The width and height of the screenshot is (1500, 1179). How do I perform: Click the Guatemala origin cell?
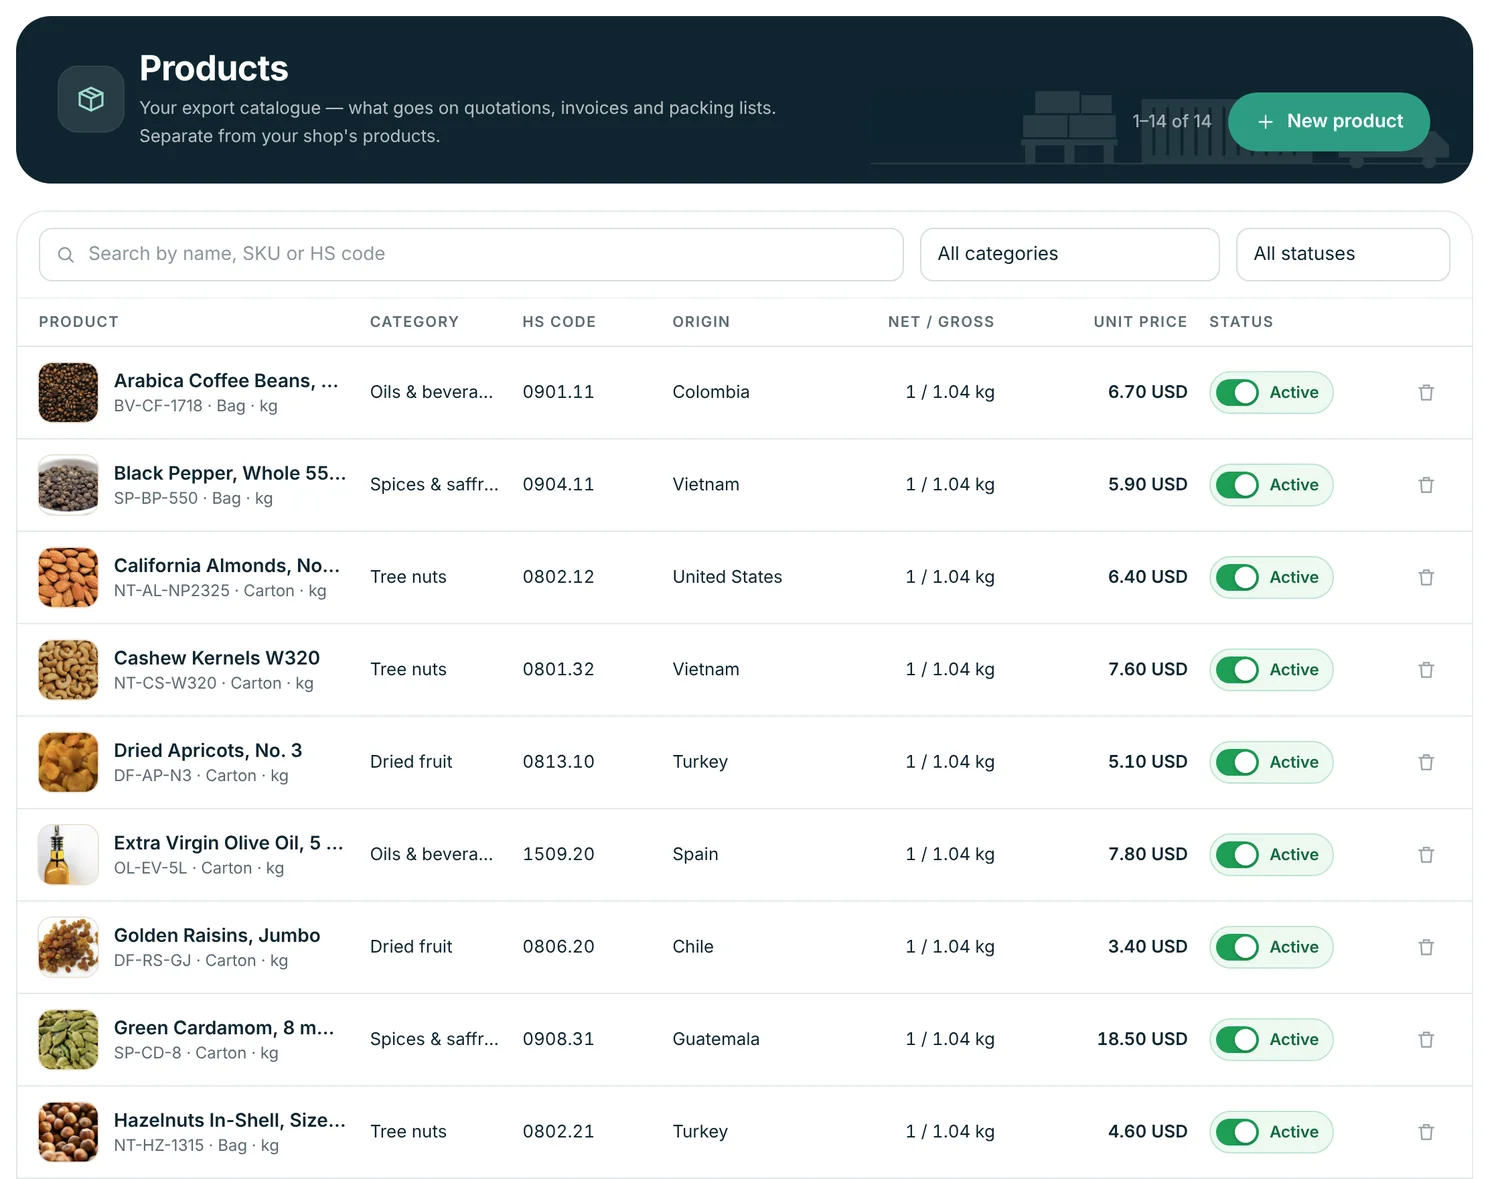[x=716, y=1040]
